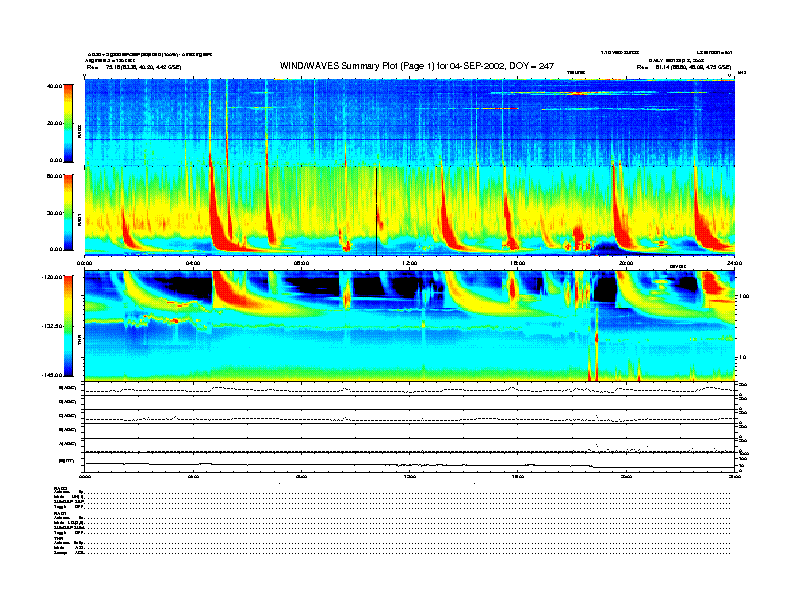This screenshot has width=792, height=612.
Task: Click 04:00 tick label below RAD1 spectrogram
Action: [x=193, y=263]
